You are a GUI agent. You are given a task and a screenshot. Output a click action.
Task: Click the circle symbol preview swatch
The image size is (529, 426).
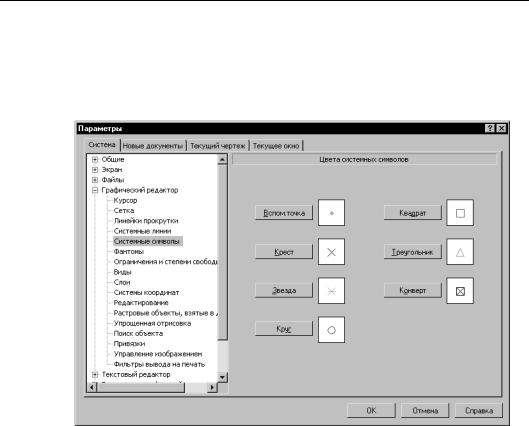click(x=331, y=330)
